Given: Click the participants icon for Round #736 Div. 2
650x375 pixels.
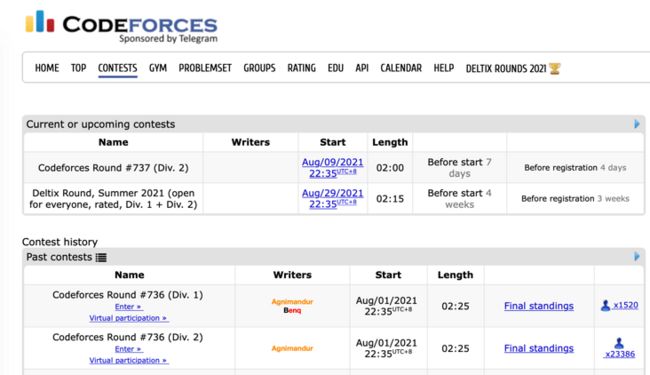Looking at the screenshot, I should coord(619,343).
